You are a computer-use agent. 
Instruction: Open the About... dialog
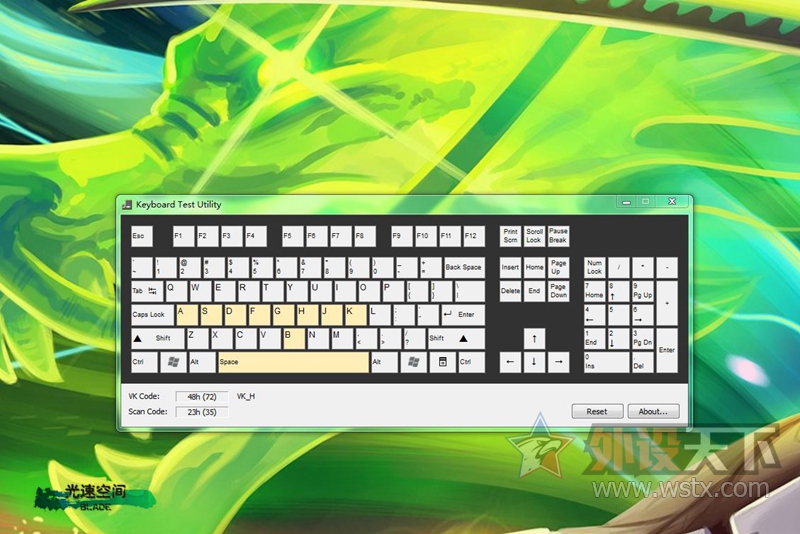point(653,411)
